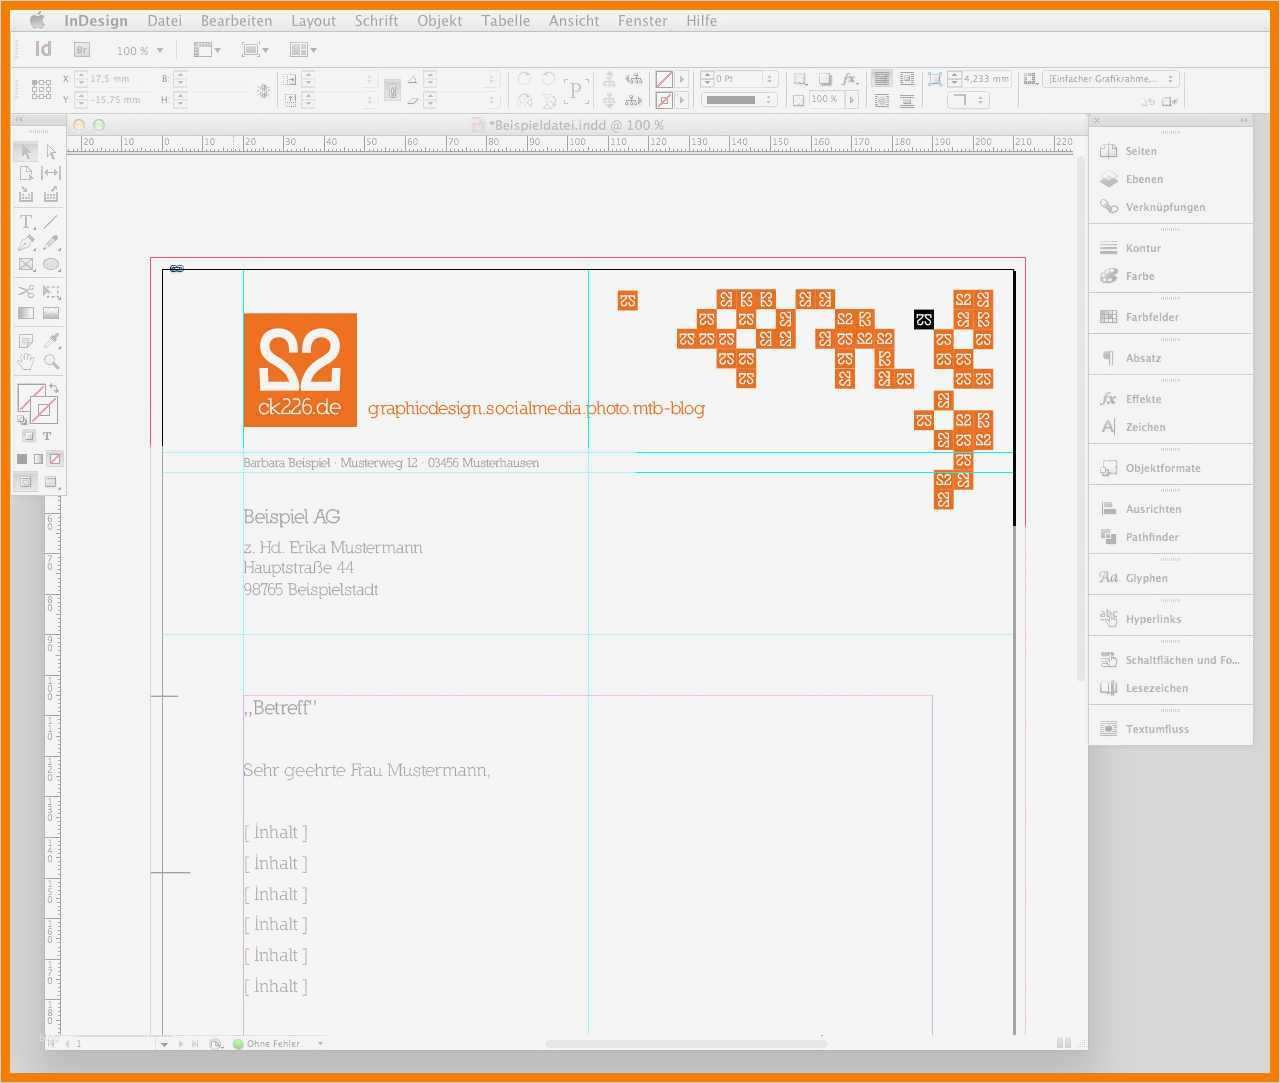Open the zoom level dropdown showing 100%
The width and height of the screenshot is (1280, 1083).
point(141,50)
